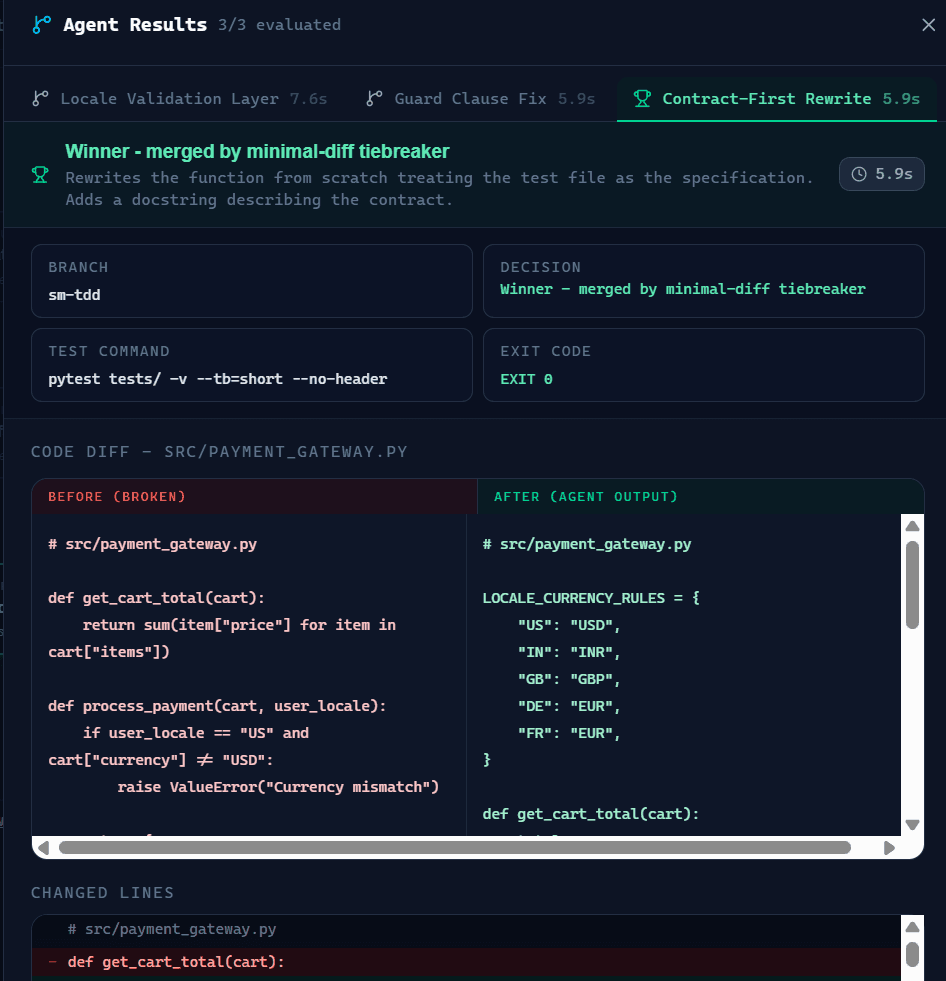The width and height of the screenshot is (946, 981).
Task: Click the Agent Results branch icon in header
Action: [41, 25]
